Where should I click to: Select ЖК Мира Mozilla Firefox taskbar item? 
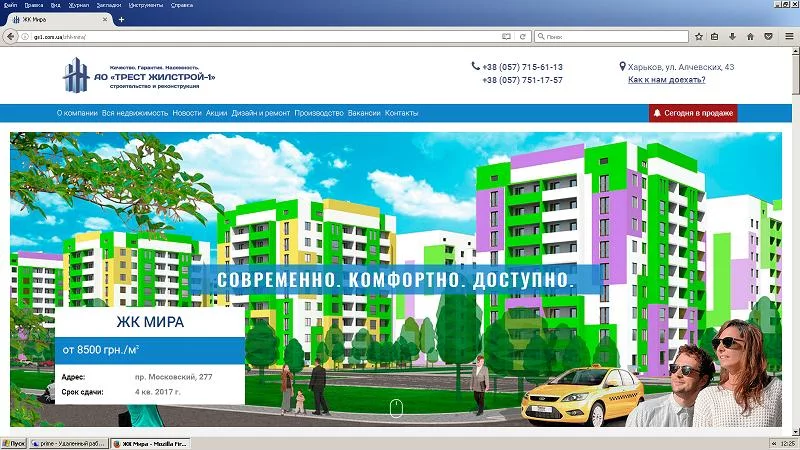click(x=151, y=444)
